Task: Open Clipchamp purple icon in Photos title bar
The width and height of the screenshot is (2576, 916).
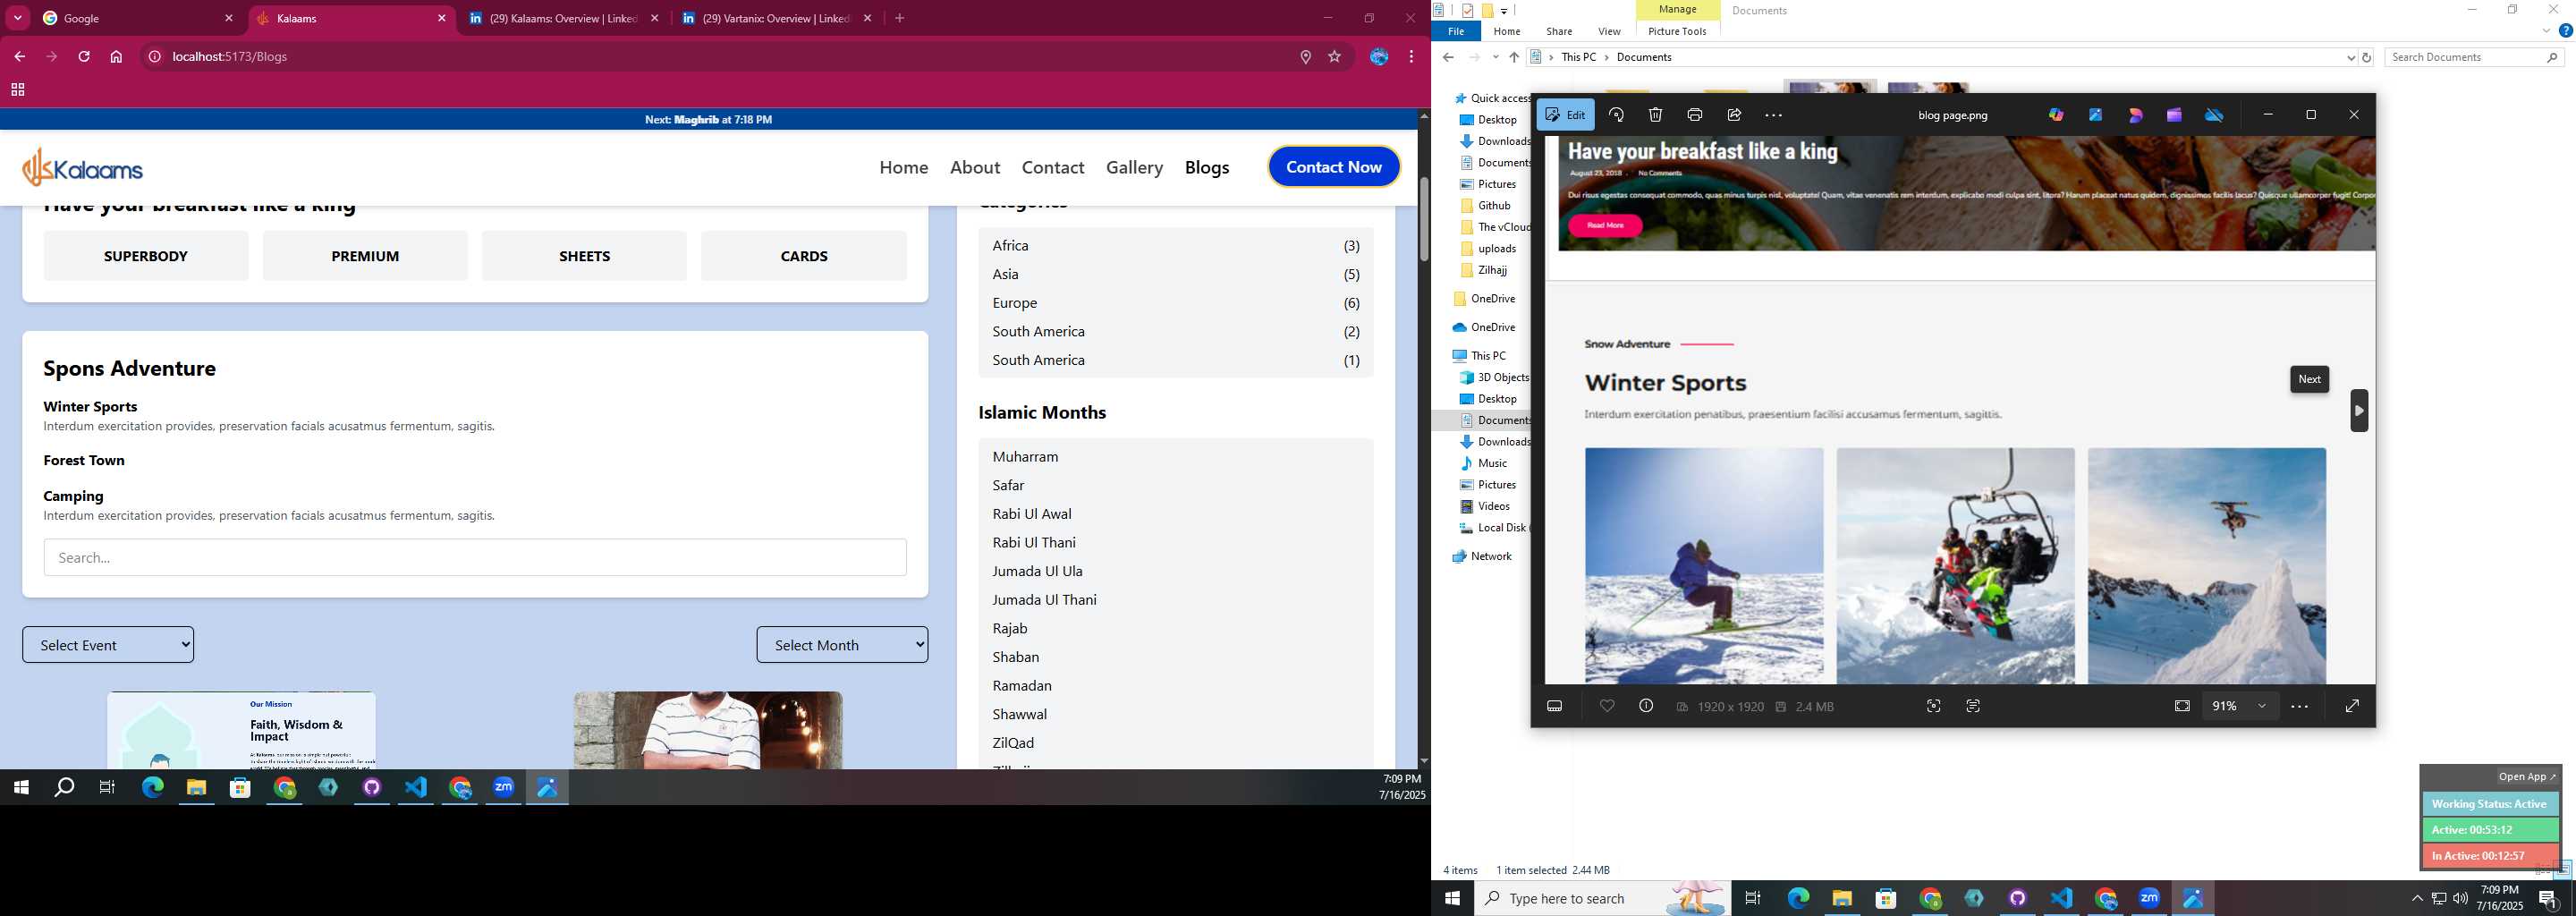Action: pos(2174,115)
